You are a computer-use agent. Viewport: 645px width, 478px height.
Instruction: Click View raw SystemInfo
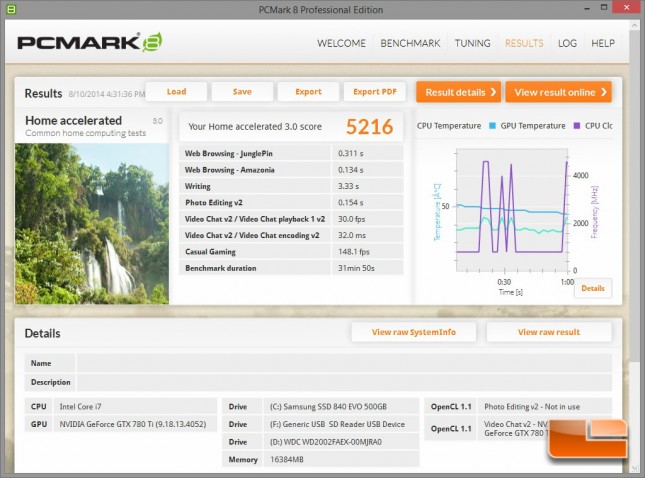(414, 332)
